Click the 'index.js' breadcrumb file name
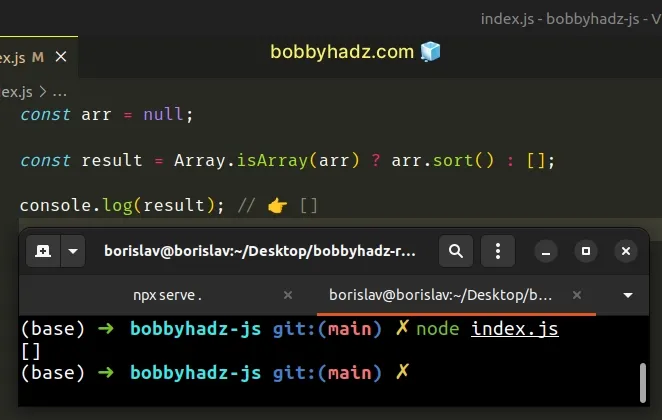This screenshot has height=420, width=662. pyautogui.click(x=16, y=92)
